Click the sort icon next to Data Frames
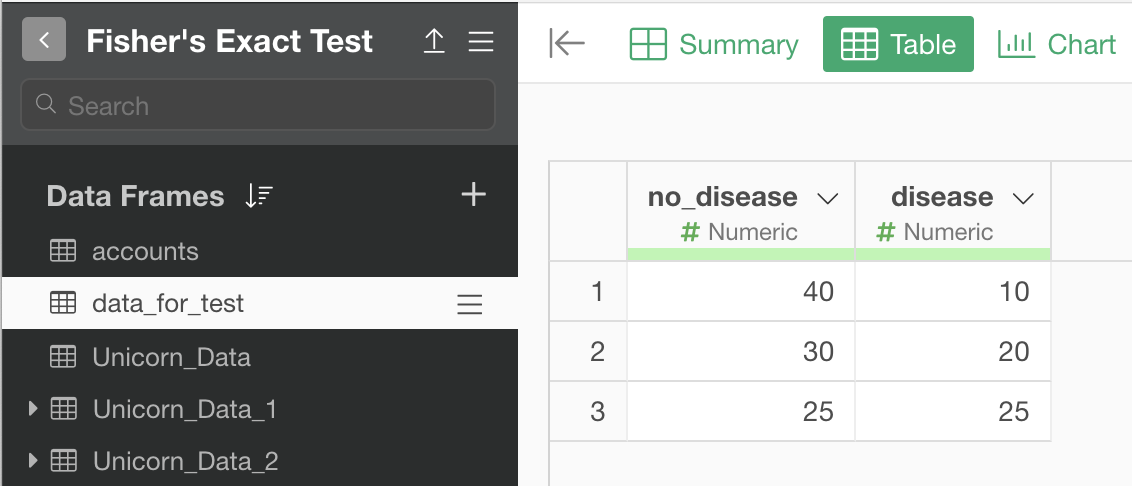Image resolution: width=1132 pixels, height=486 pixels. (x=258, y=196)
